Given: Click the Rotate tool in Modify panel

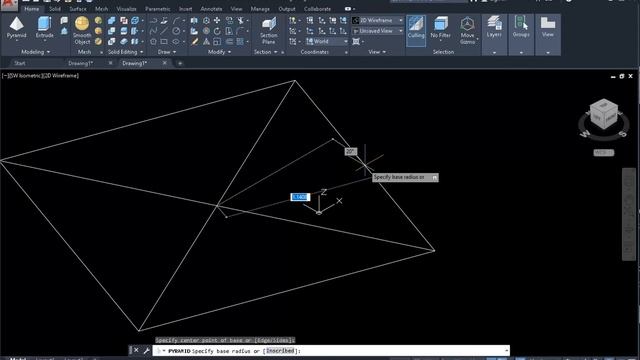Looking at the screenshot, I should coord(217,31).
